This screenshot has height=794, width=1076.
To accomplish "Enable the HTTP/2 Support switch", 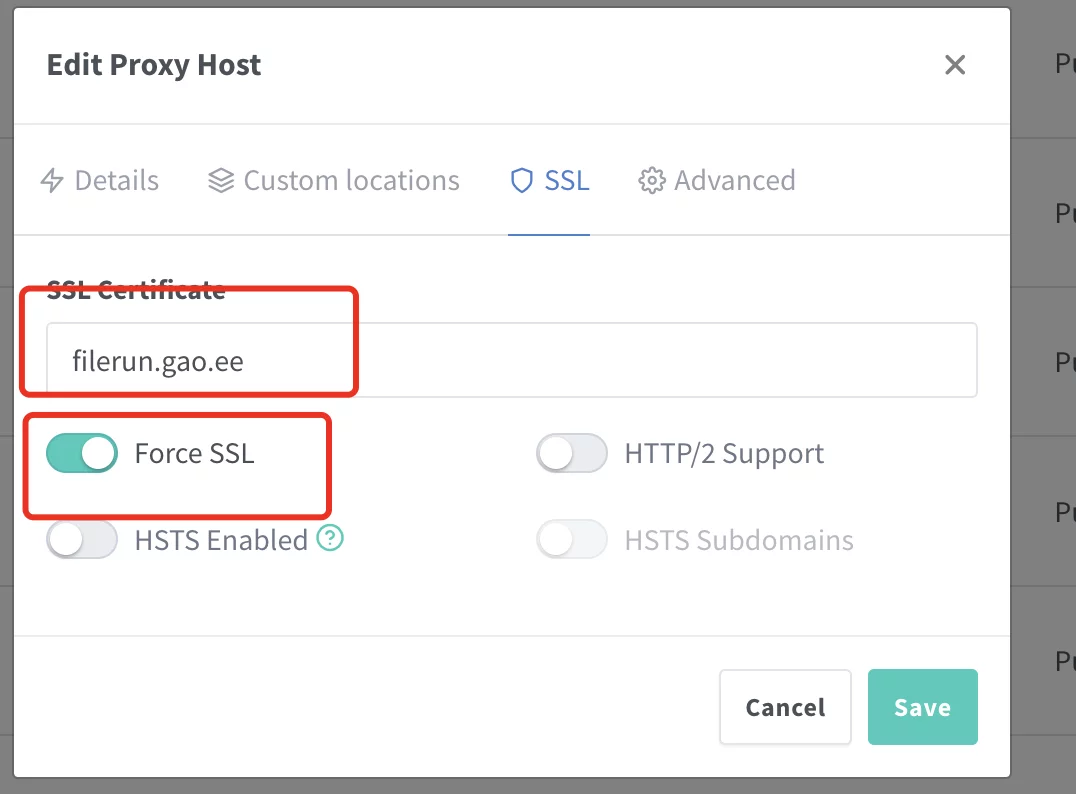I will (x=572, y=454).
